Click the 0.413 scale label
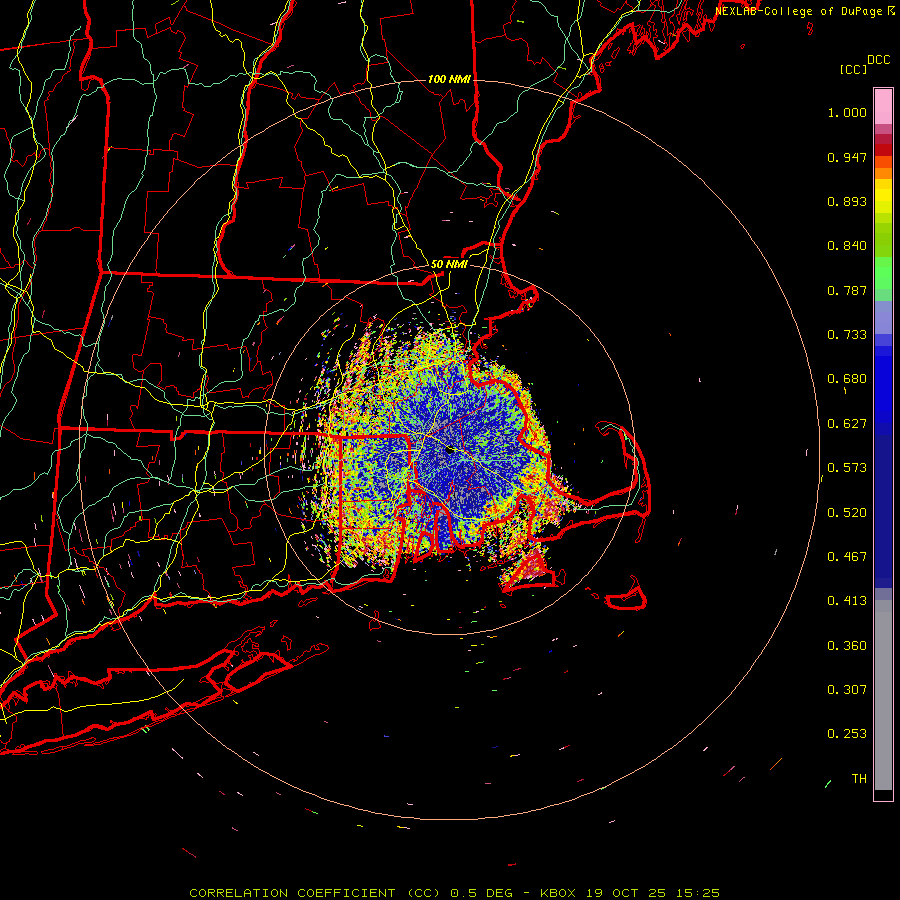 click(x=847, y=601)
